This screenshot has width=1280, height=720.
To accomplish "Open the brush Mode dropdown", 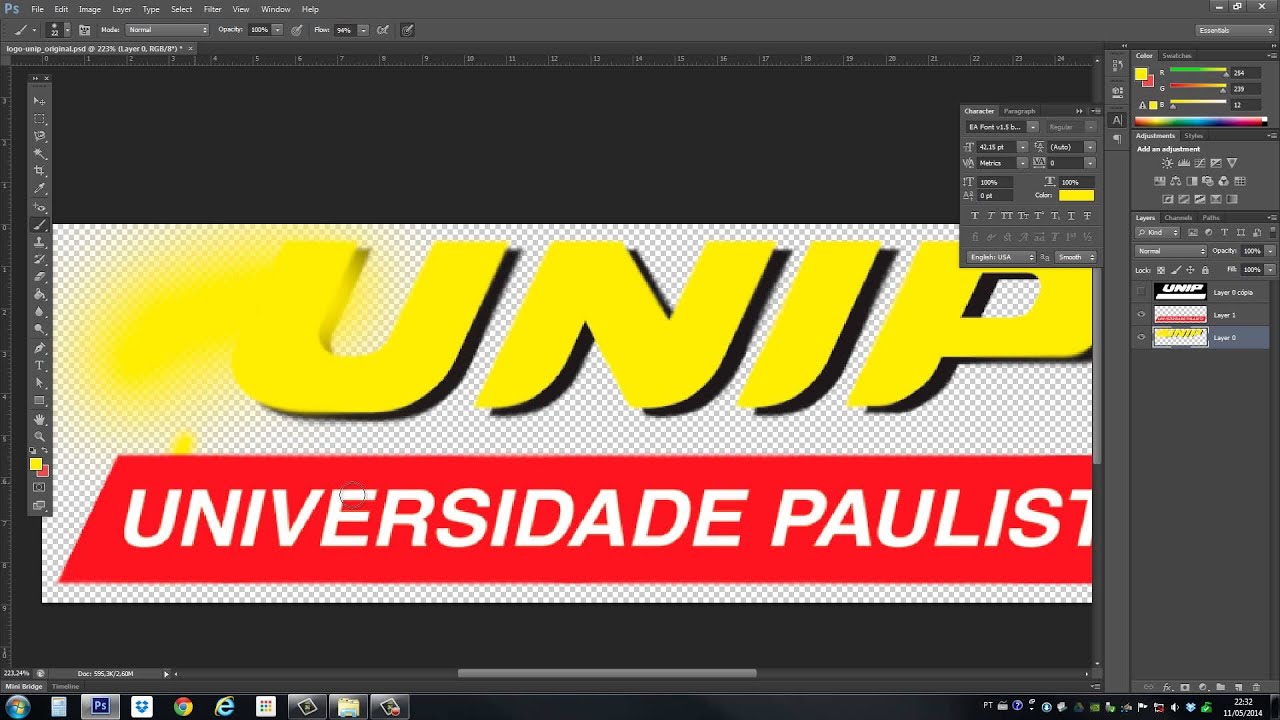I will 168,30.
